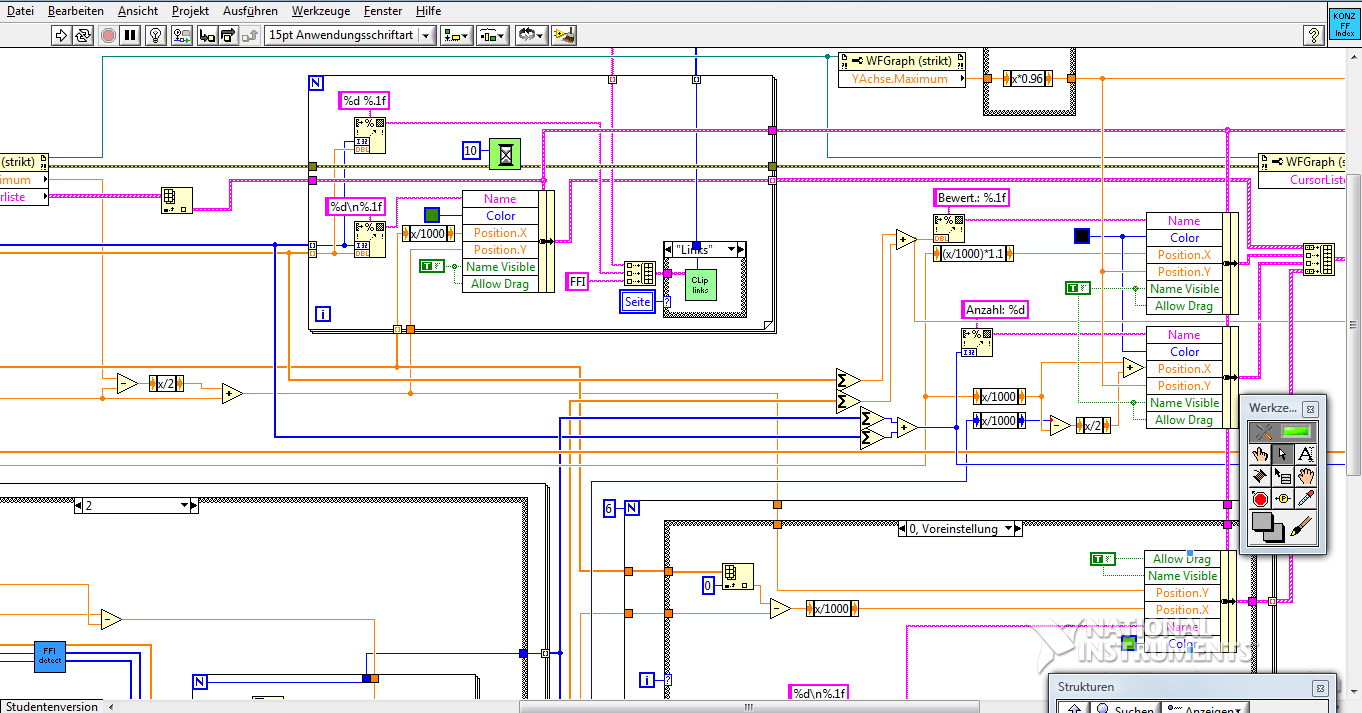This screenshot has height=713, width=1362.
Task: Click Suchen button in Strukturen palette
Action: [x=1123, y=707]
